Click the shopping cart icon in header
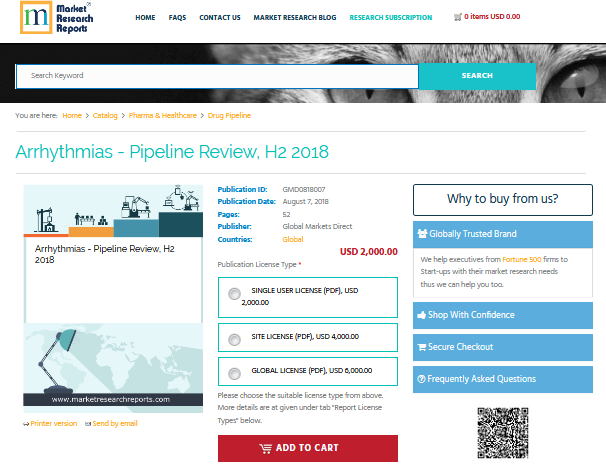606x472 pixels. (x=458, y=17)
